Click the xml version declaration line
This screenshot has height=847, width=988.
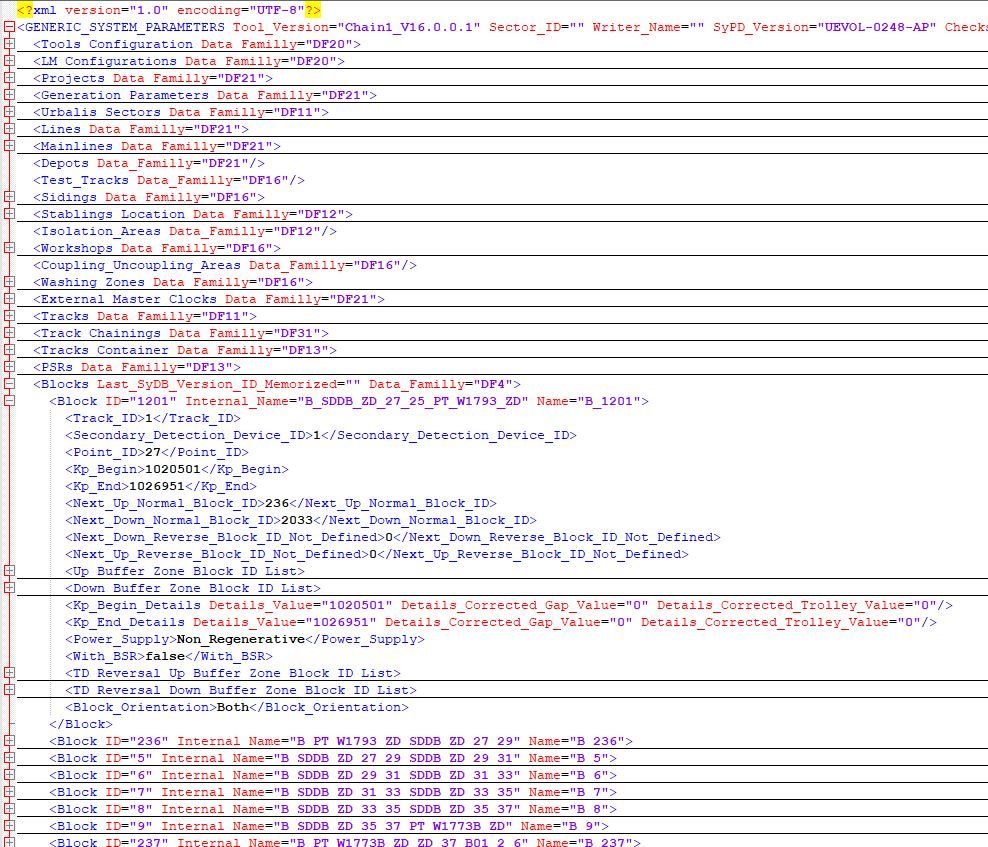[169, 10]
